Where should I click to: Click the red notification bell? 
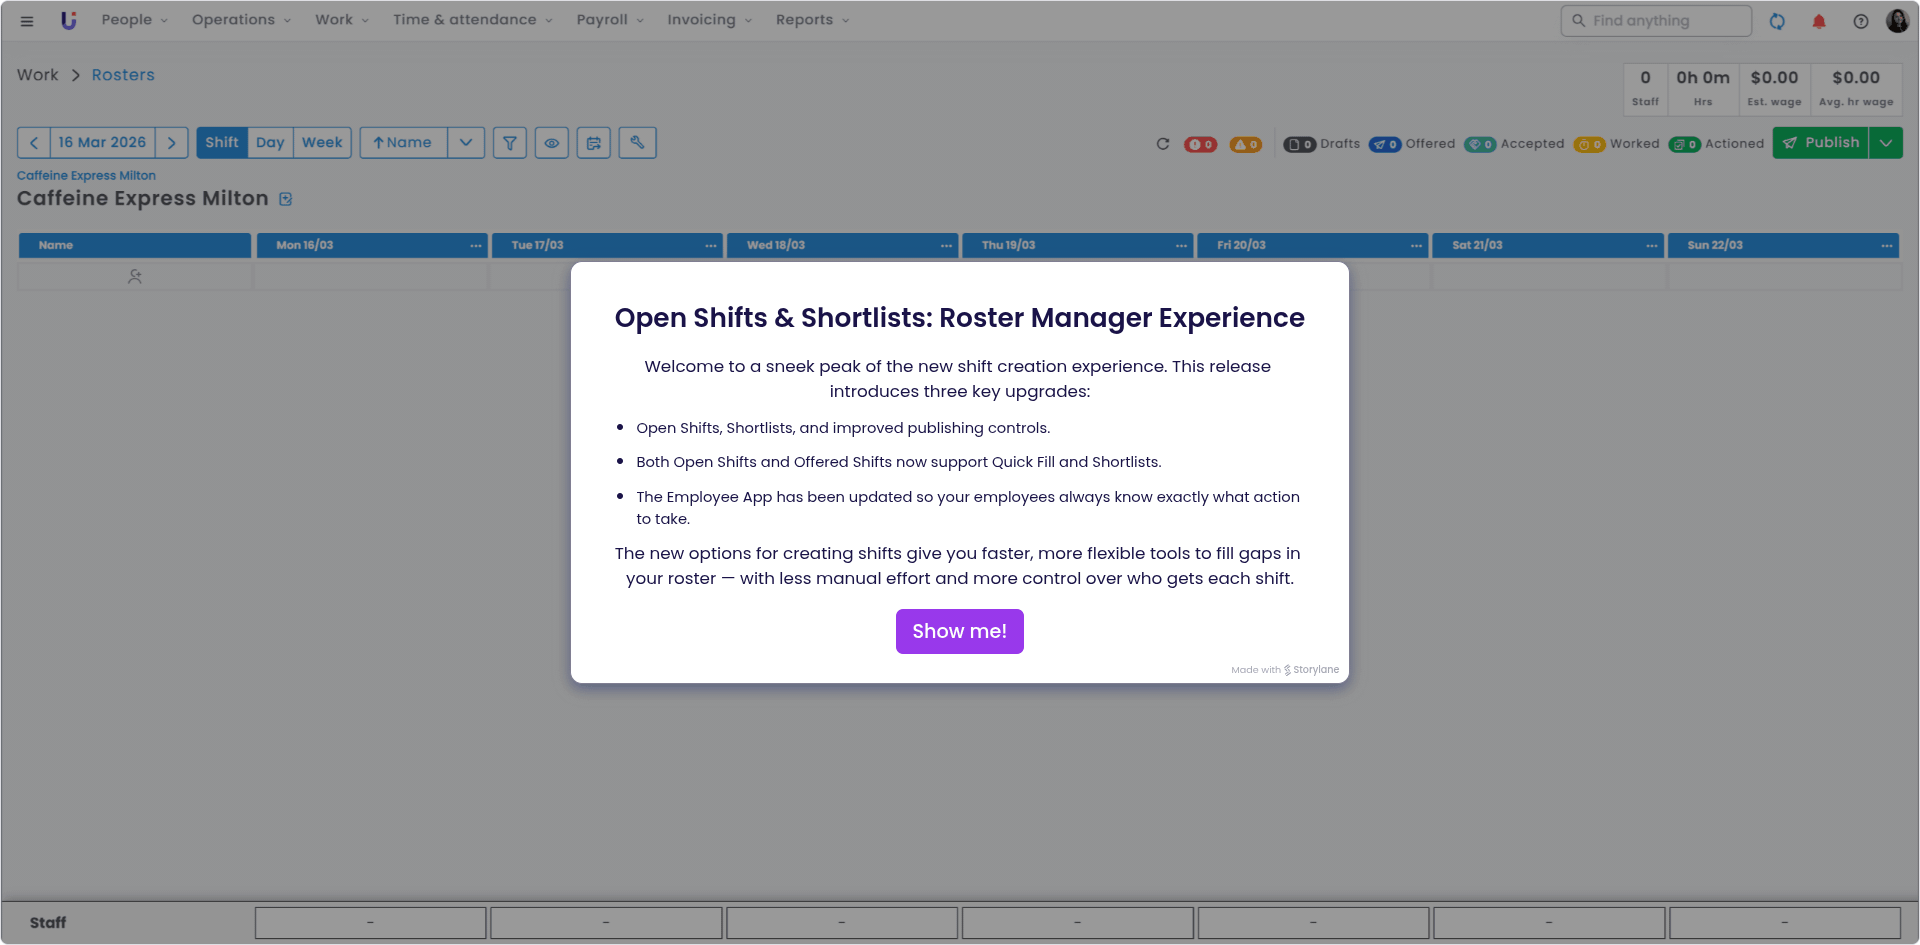(1818, 21)
